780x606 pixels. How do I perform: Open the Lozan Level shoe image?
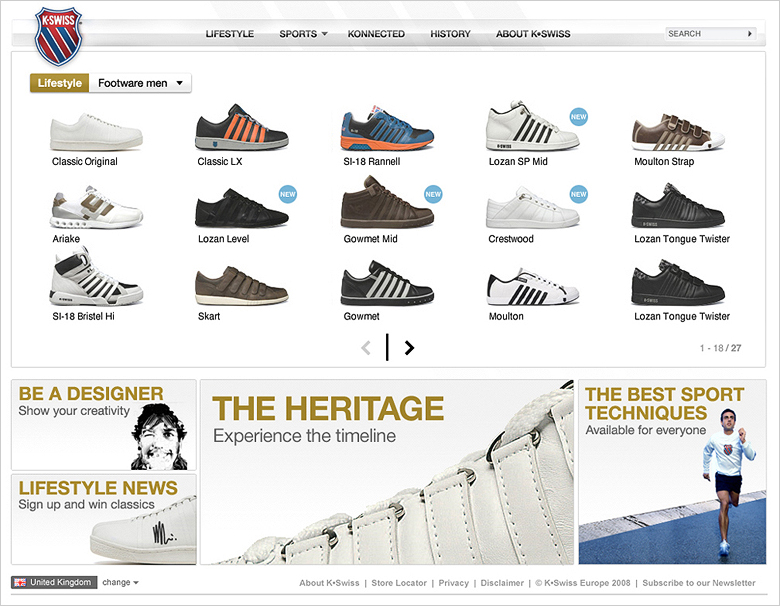click(241, 208)
